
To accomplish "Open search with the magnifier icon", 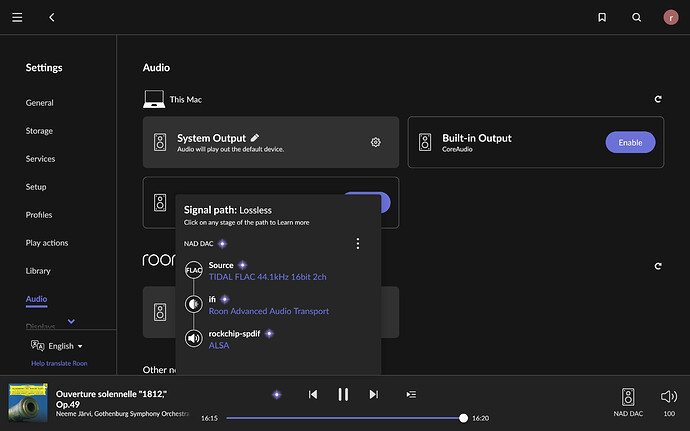I will click(636, 17).
